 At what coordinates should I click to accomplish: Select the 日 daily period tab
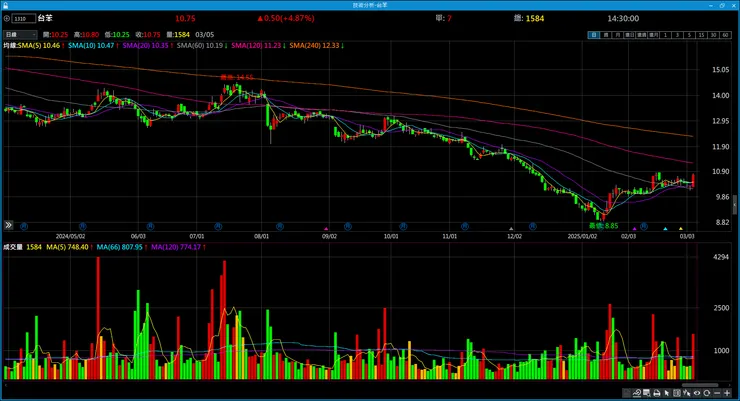(x=594, y=35)
